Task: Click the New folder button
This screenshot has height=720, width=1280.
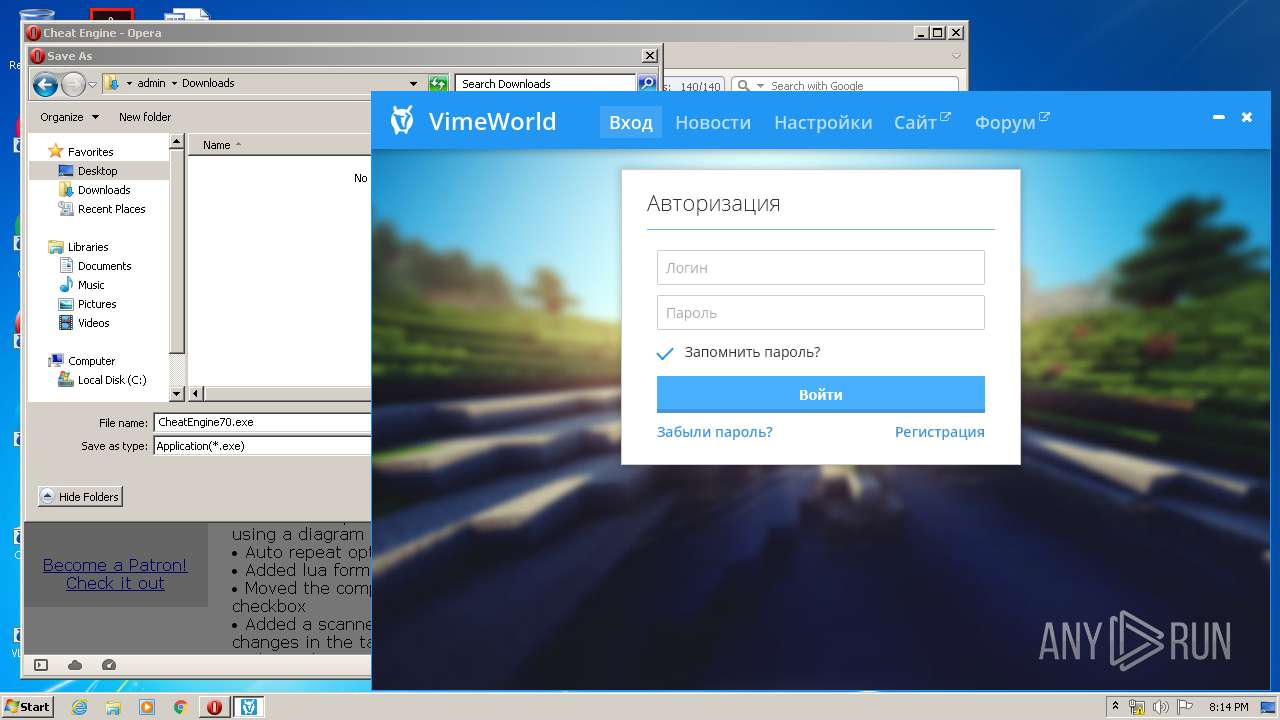Action: [x=145, y=117]
